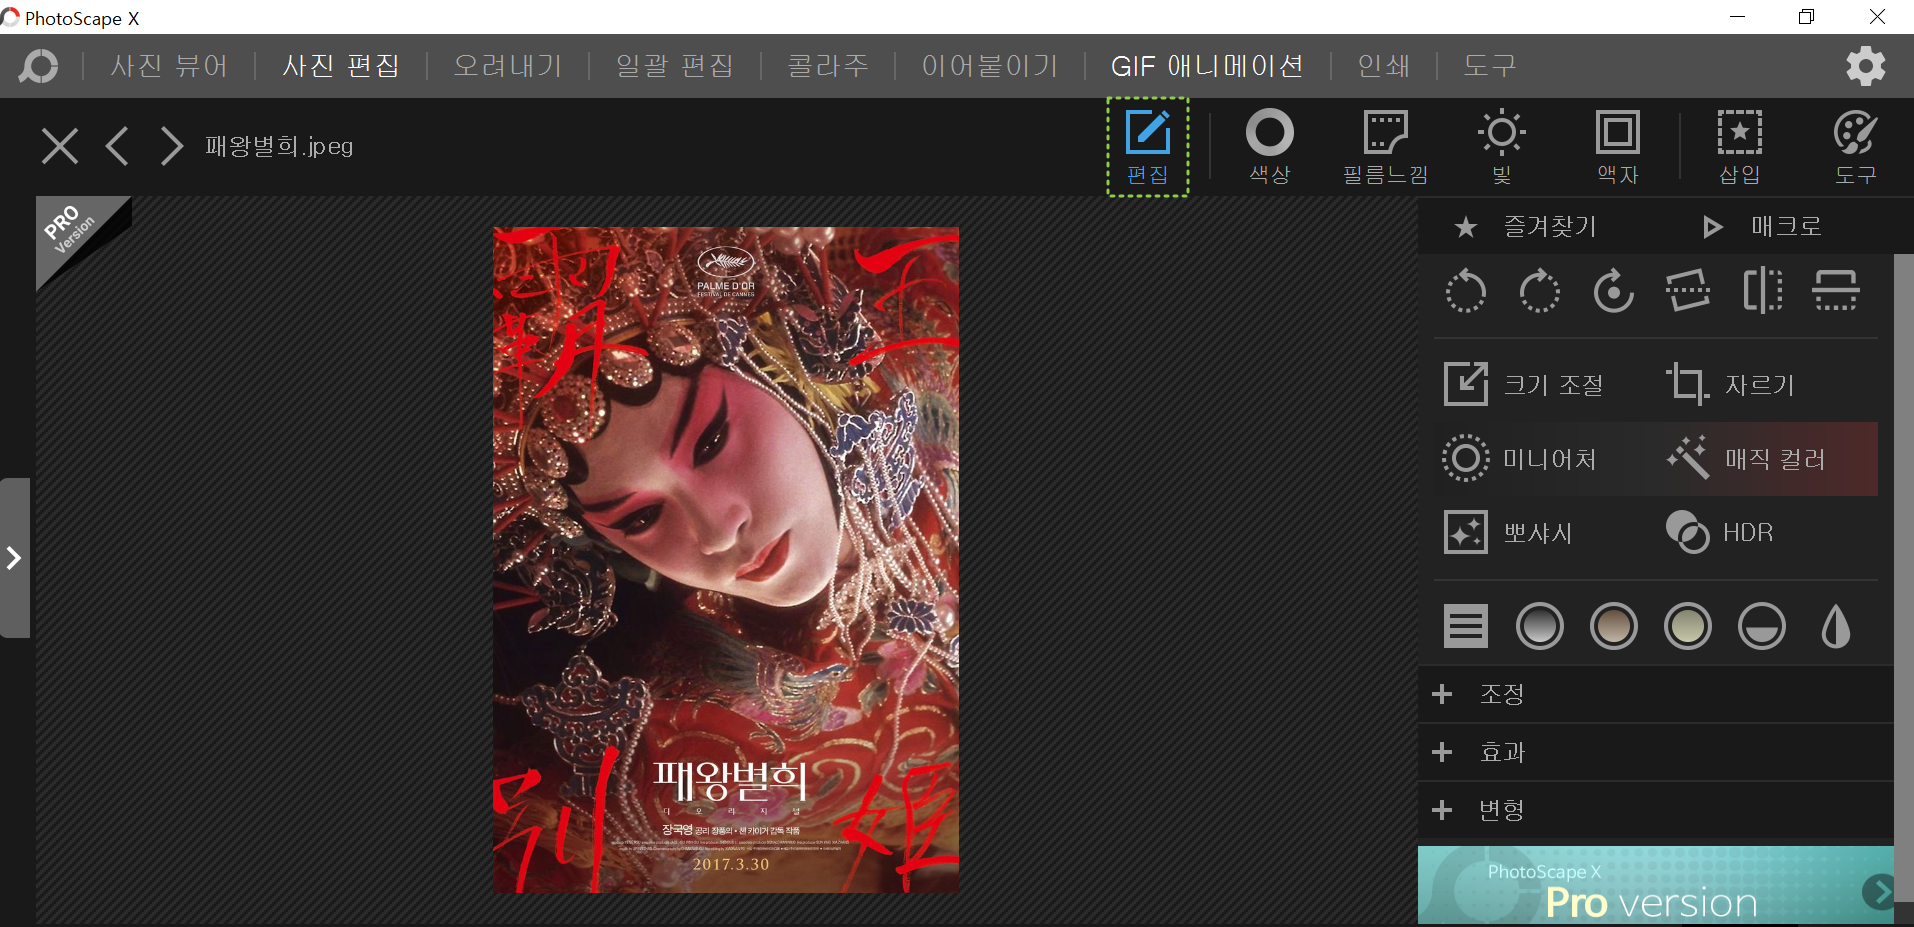
Task: Go to next photo arrow
Action: tap(172, 146)
